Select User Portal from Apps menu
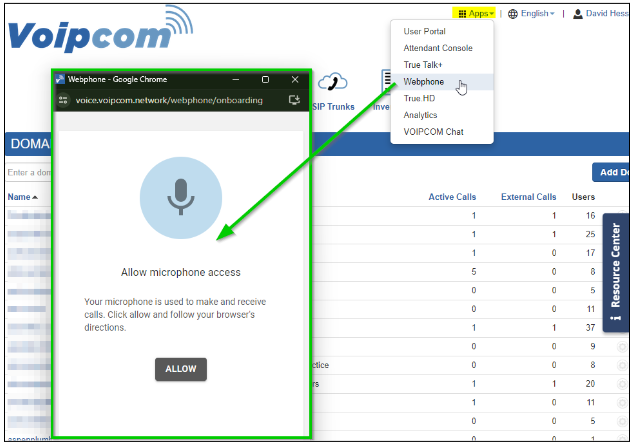The height and width of the screenshot is (445, 635). [x=424, y=31]
